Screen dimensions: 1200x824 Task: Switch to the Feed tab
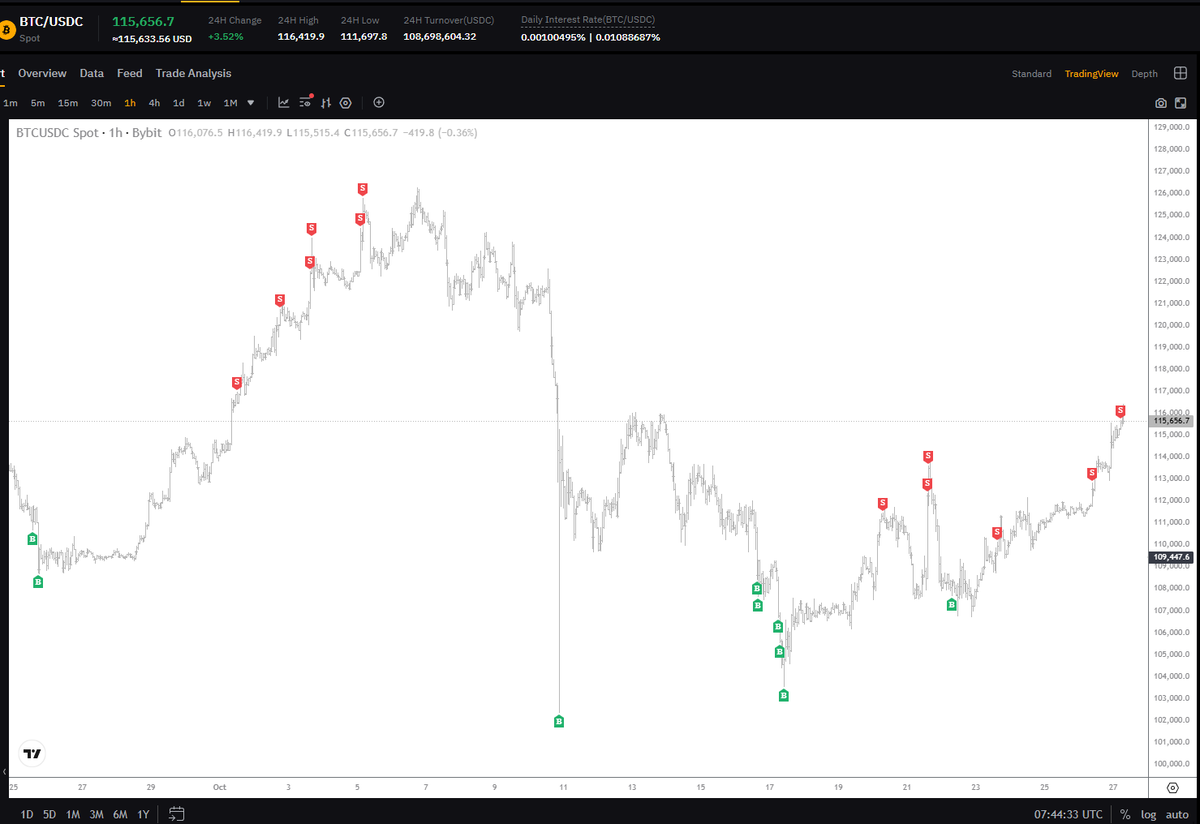130,73
